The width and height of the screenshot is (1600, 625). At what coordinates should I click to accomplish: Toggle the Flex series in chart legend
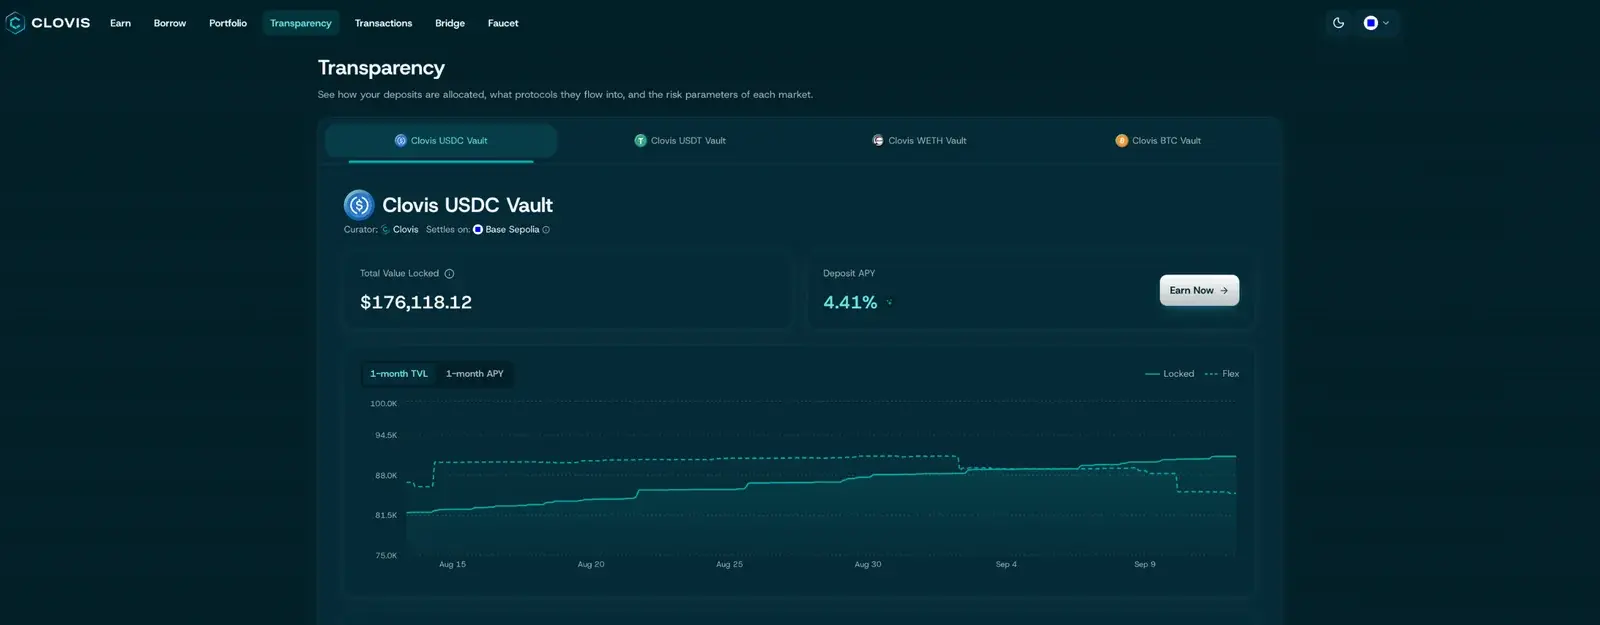[1222, 374]
